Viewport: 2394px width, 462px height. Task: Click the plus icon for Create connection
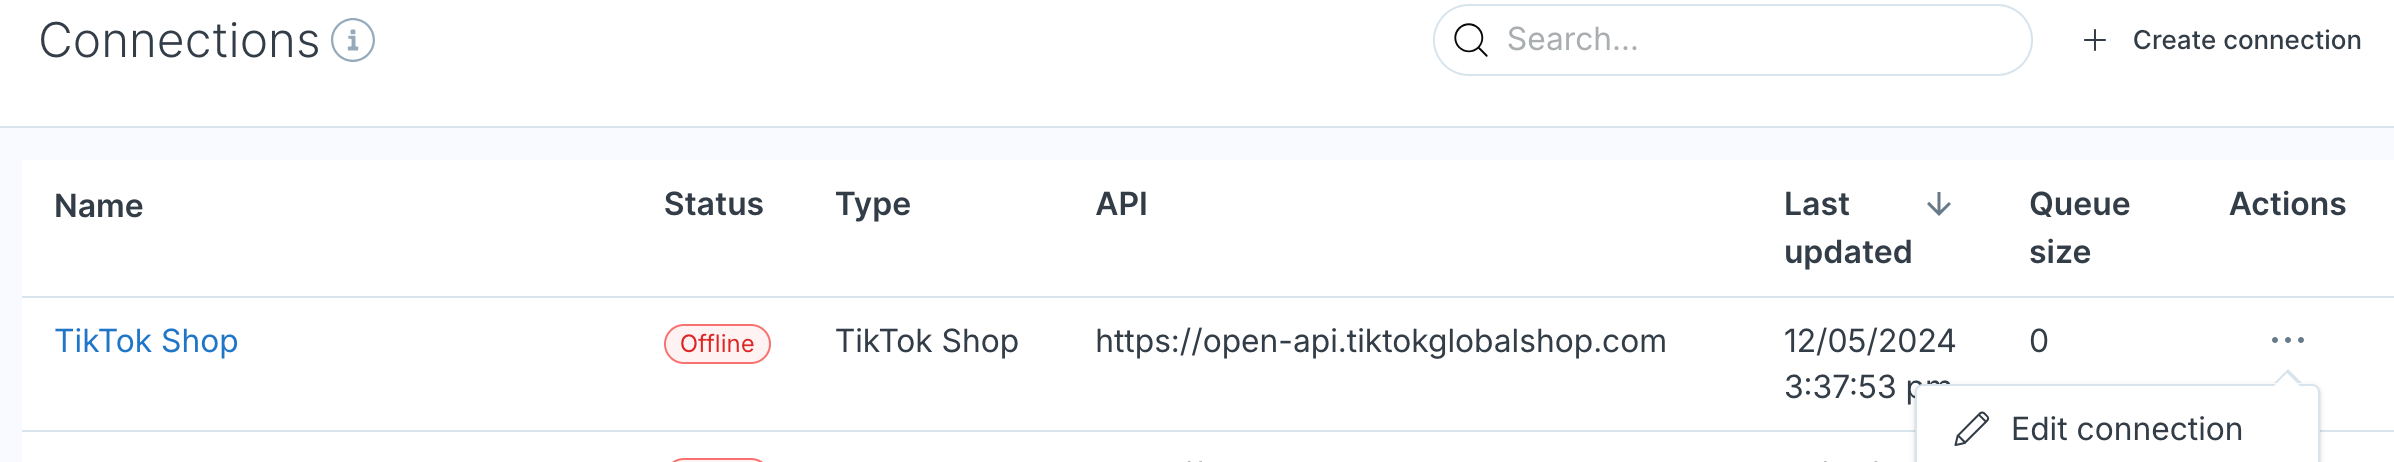[x=2095, y=40]
